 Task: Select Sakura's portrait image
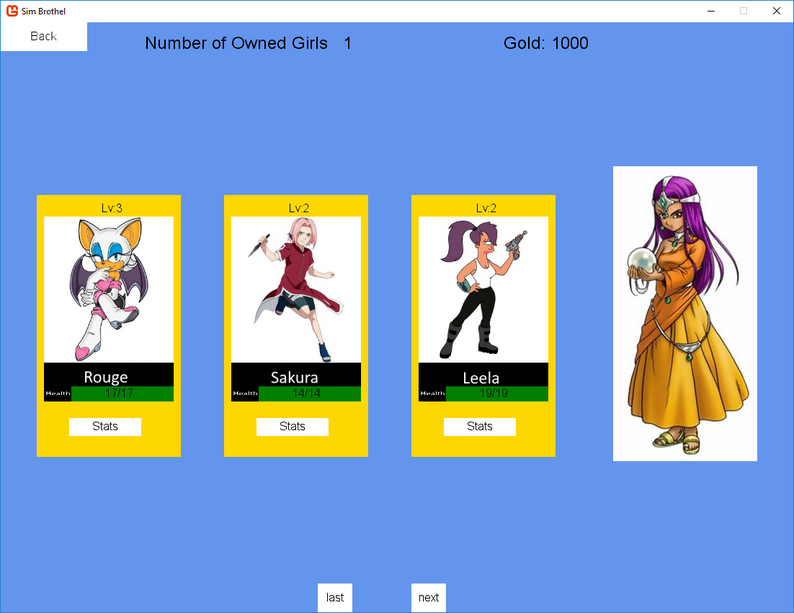296,290
